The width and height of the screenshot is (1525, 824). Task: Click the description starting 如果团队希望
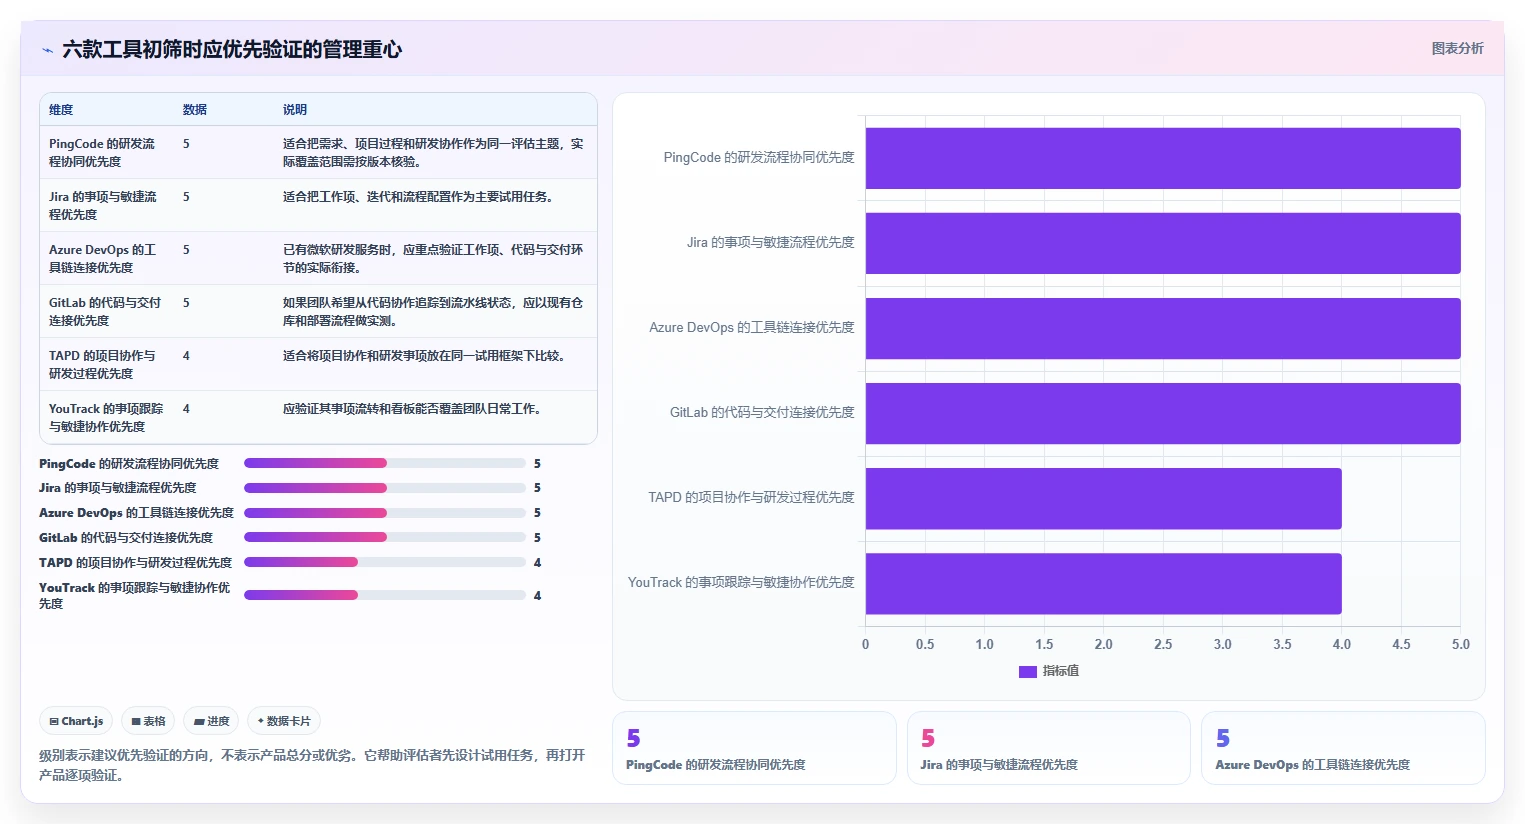433,311
